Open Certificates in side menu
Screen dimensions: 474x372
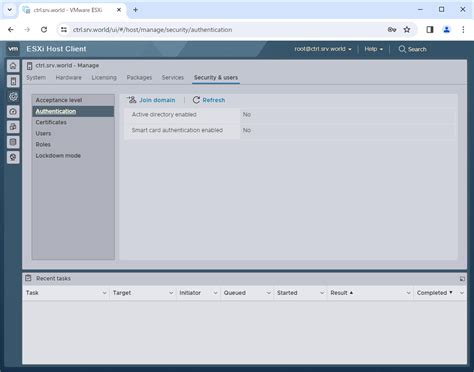pos(73,122)
